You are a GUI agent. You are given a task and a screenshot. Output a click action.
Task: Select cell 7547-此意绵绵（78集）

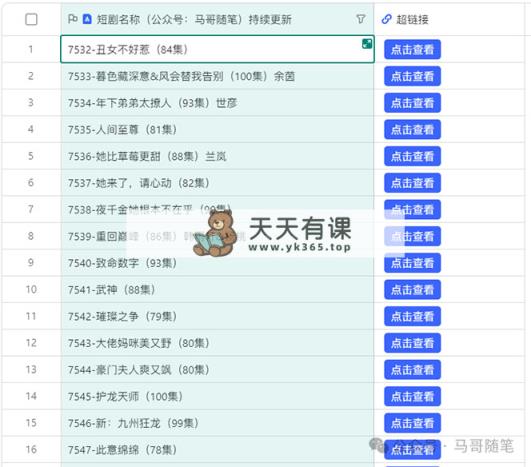point(217,450)
